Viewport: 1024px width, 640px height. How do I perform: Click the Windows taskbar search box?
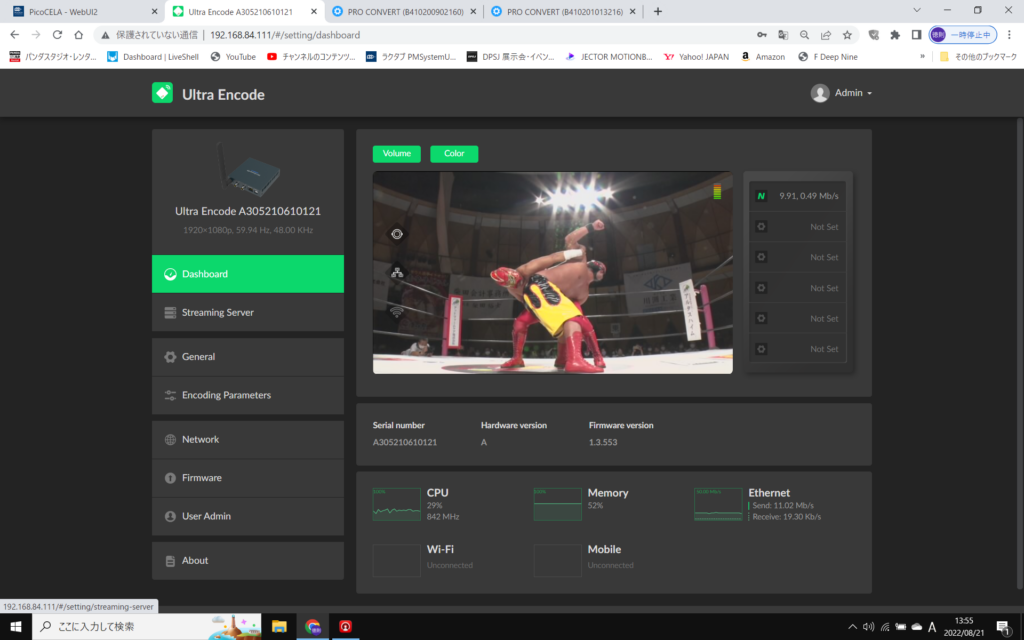[147, 627]
